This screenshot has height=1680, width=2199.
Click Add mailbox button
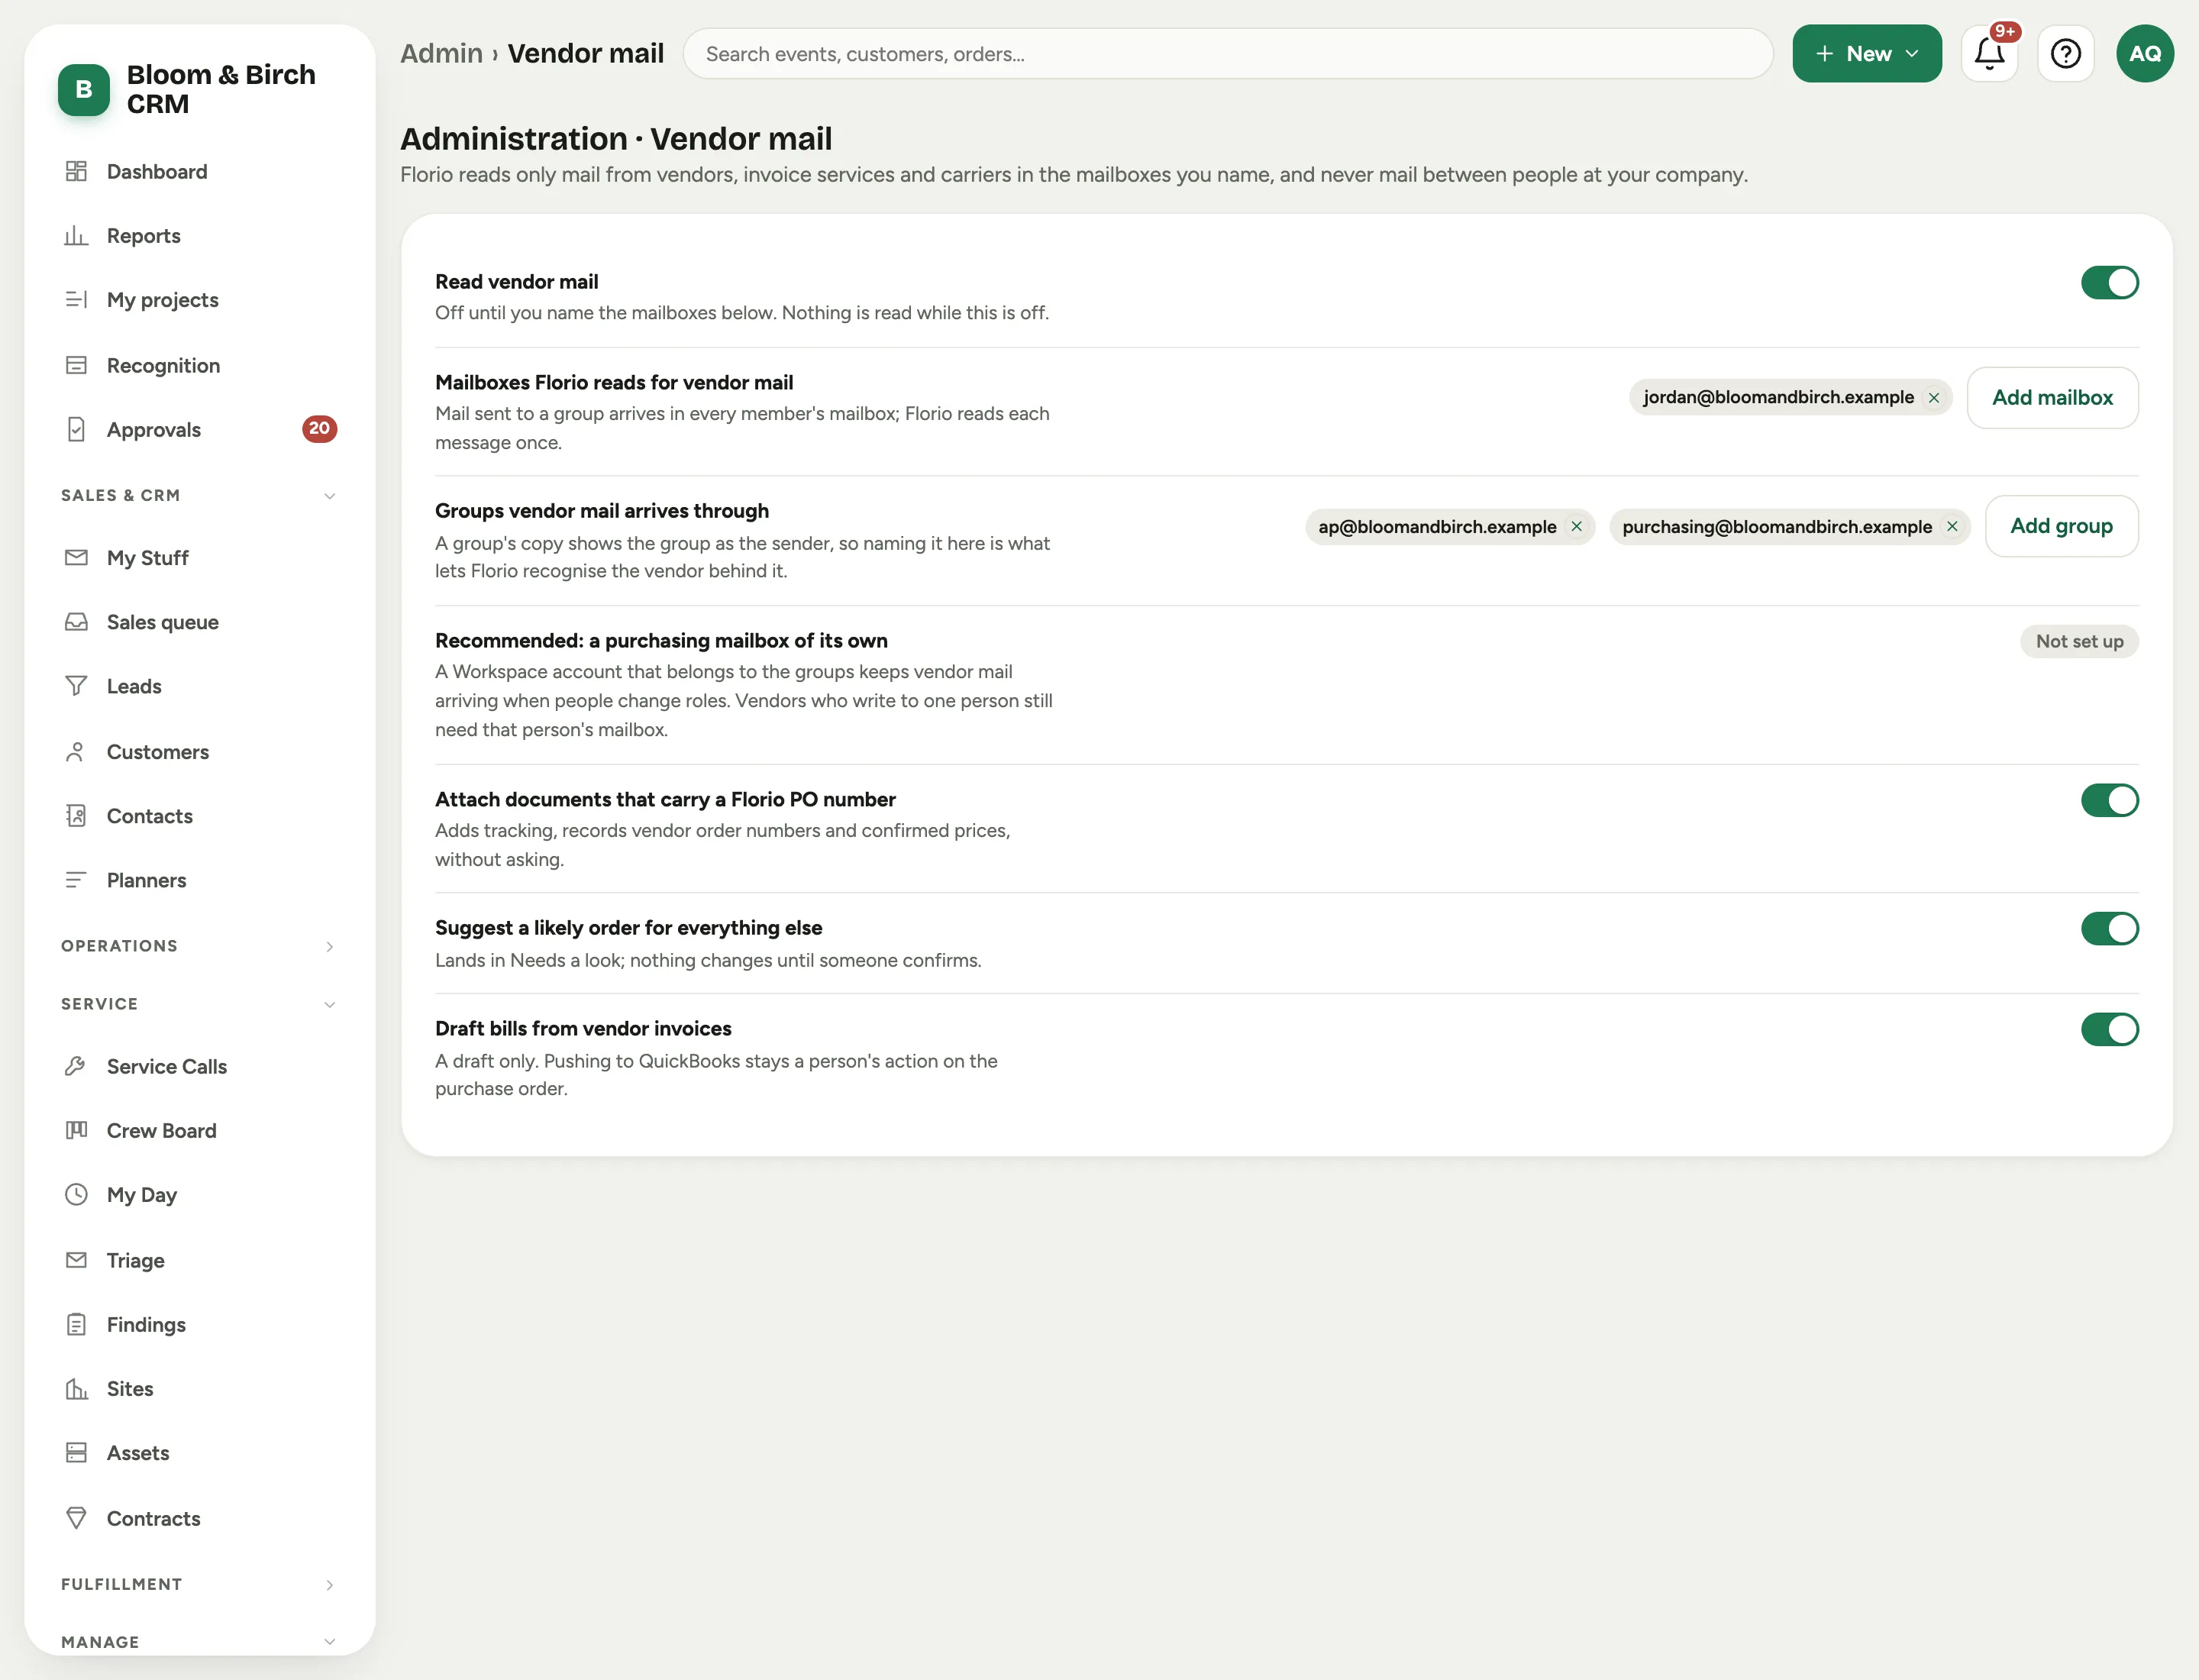point(2052,398)
